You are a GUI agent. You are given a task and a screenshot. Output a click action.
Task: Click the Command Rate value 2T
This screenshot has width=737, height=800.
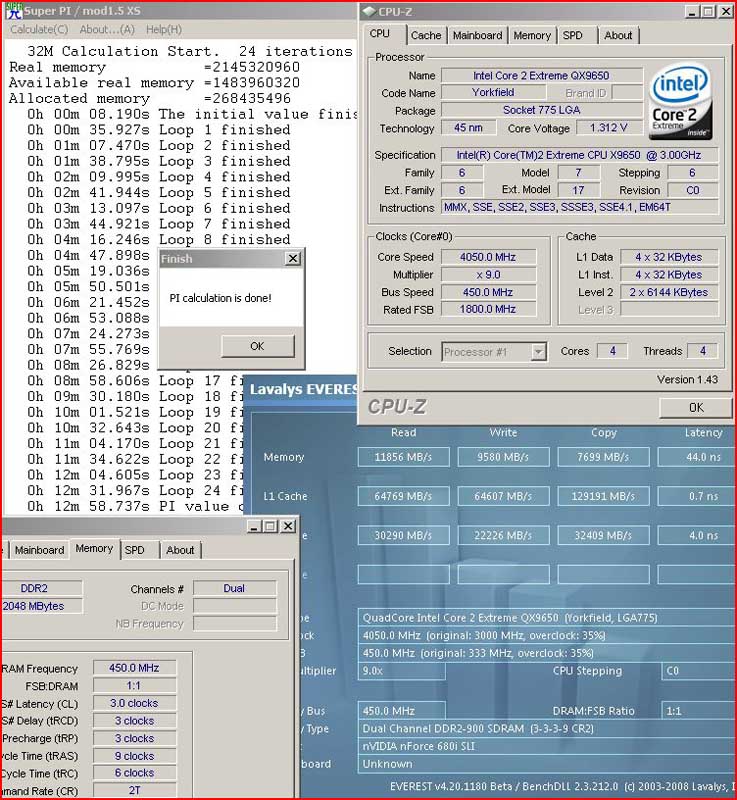134,790
